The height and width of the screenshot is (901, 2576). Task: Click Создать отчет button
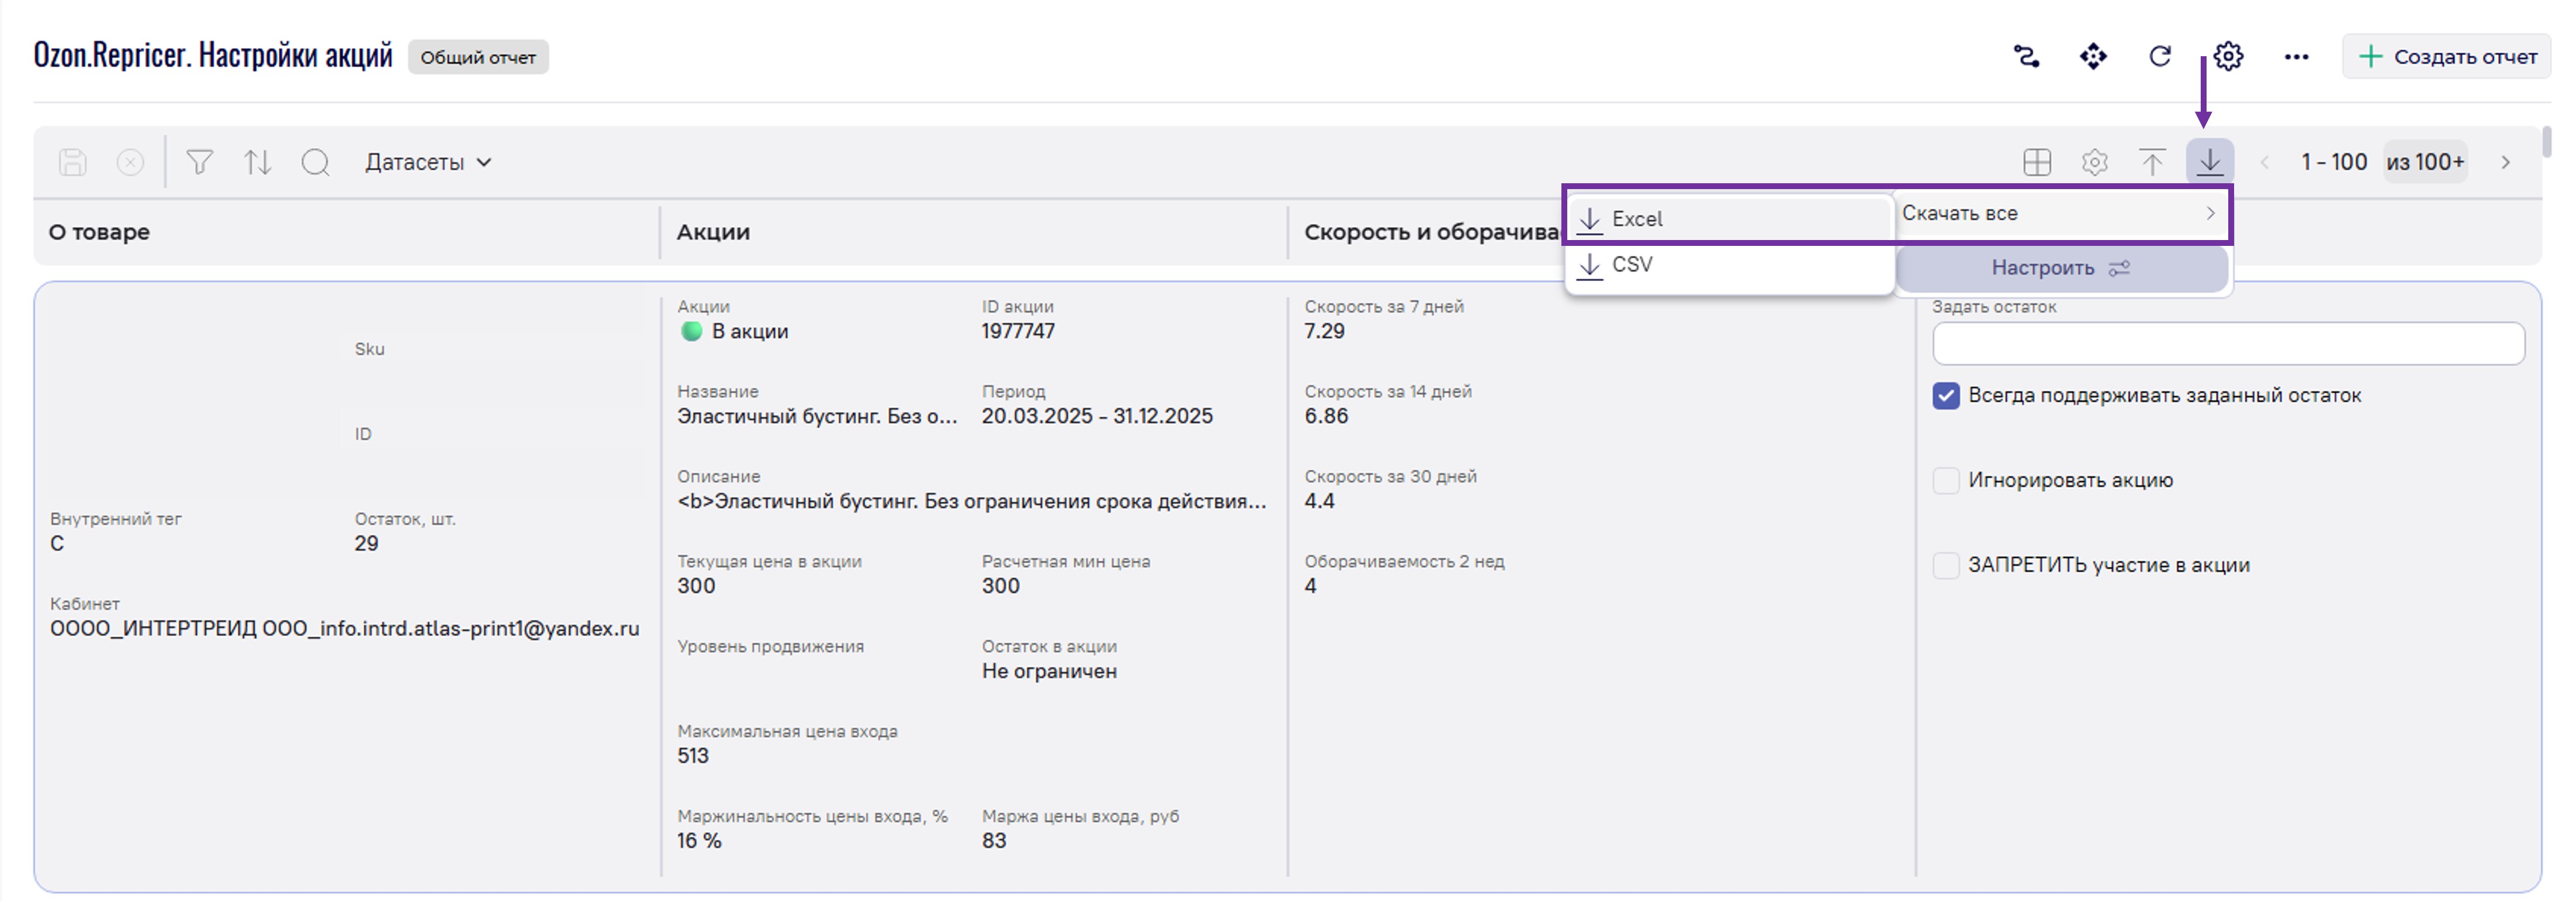point(2447,56)
